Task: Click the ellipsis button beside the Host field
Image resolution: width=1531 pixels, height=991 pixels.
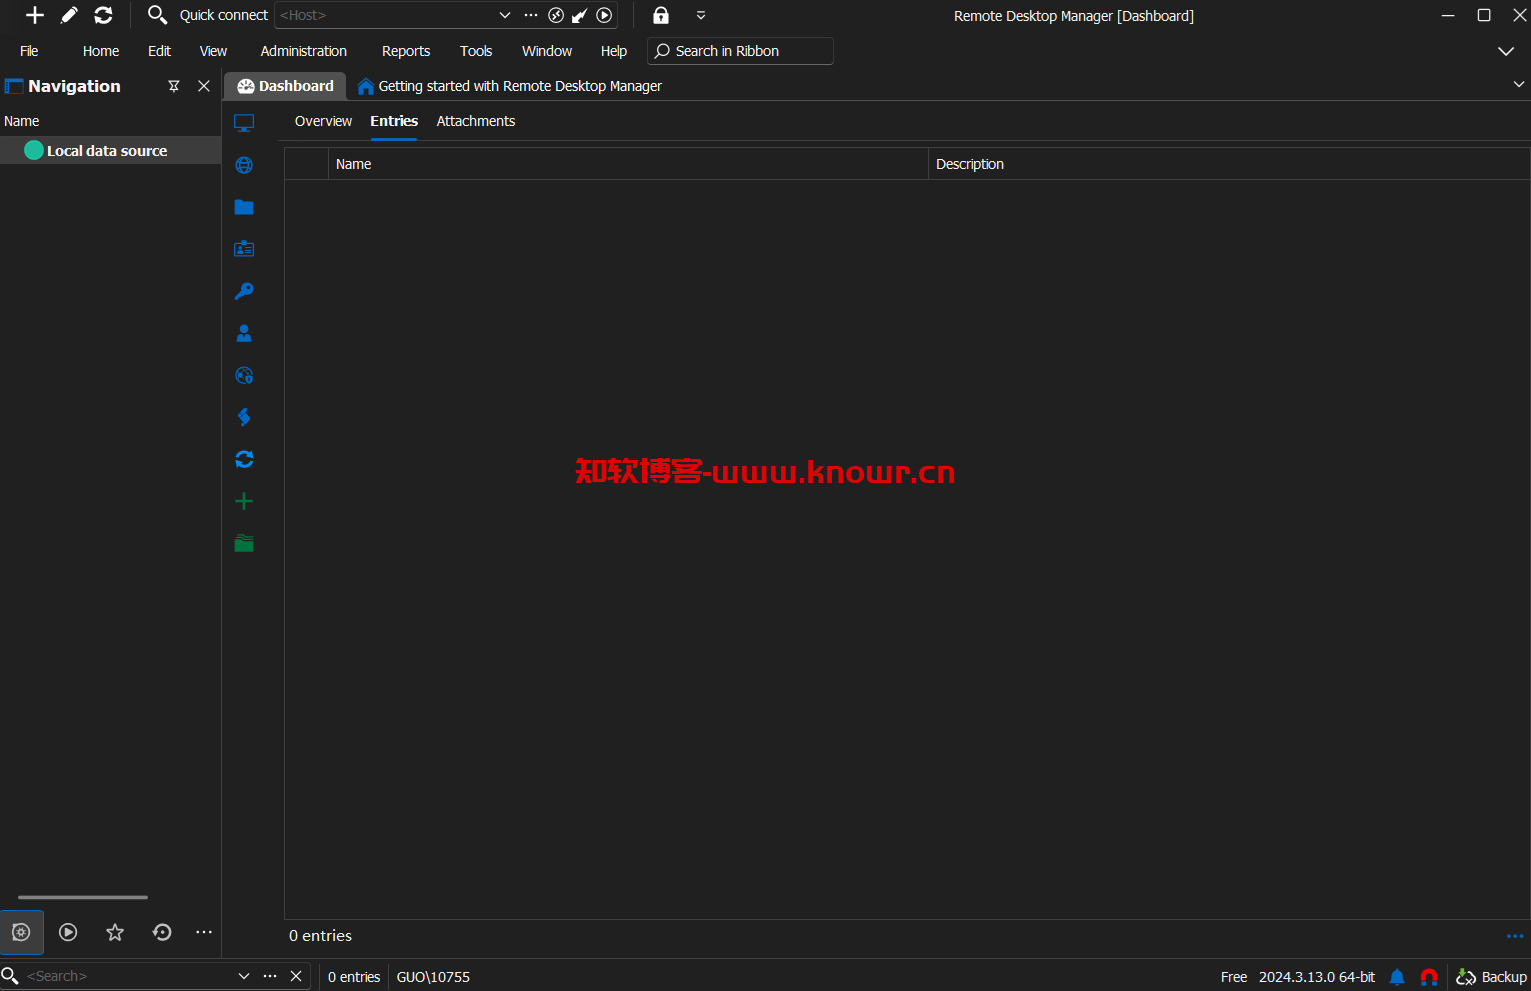Action: (531, 15)
